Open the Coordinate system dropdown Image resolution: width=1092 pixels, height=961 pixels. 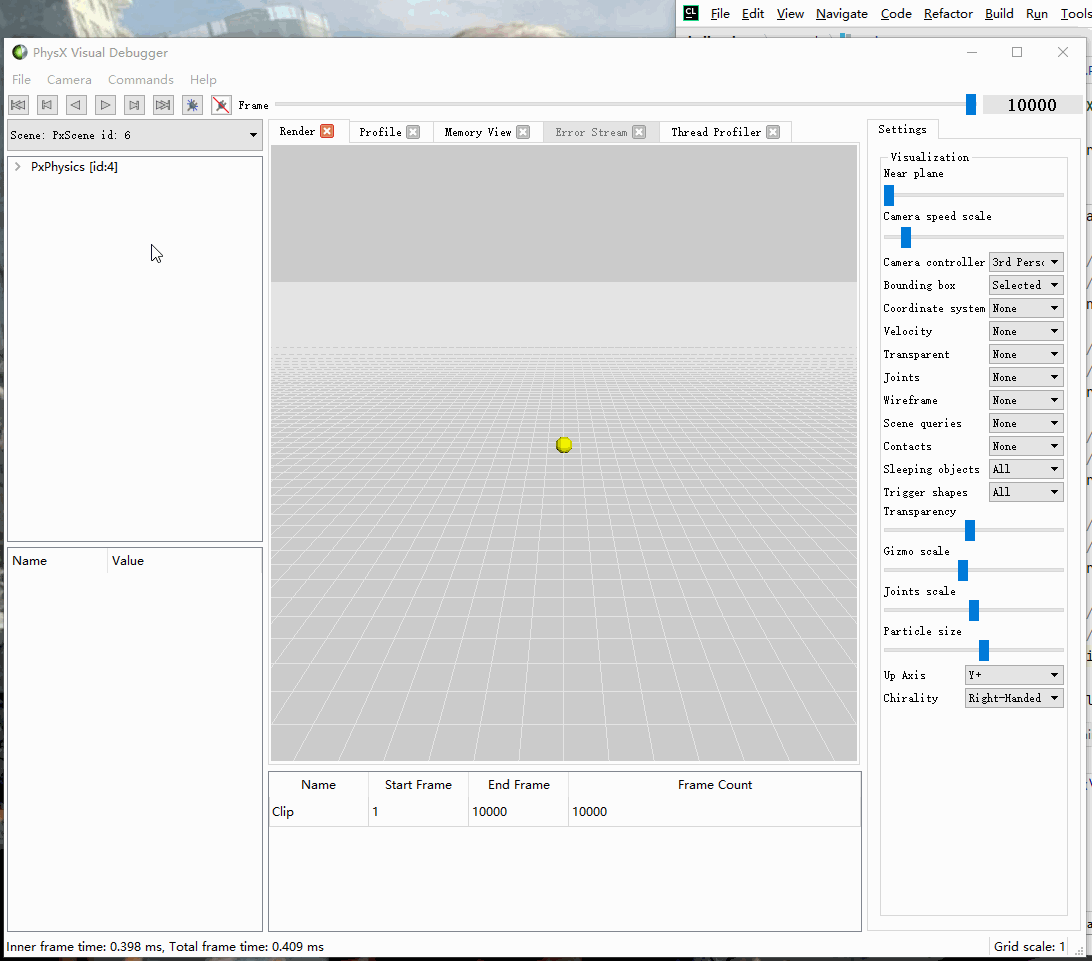[x=1026, y=308]
